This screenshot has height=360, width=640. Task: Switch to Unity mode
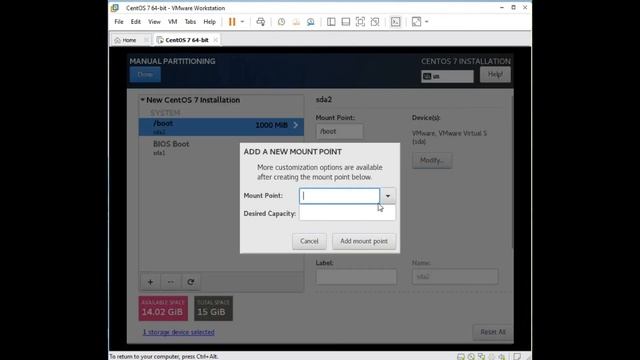coord(375,22)
